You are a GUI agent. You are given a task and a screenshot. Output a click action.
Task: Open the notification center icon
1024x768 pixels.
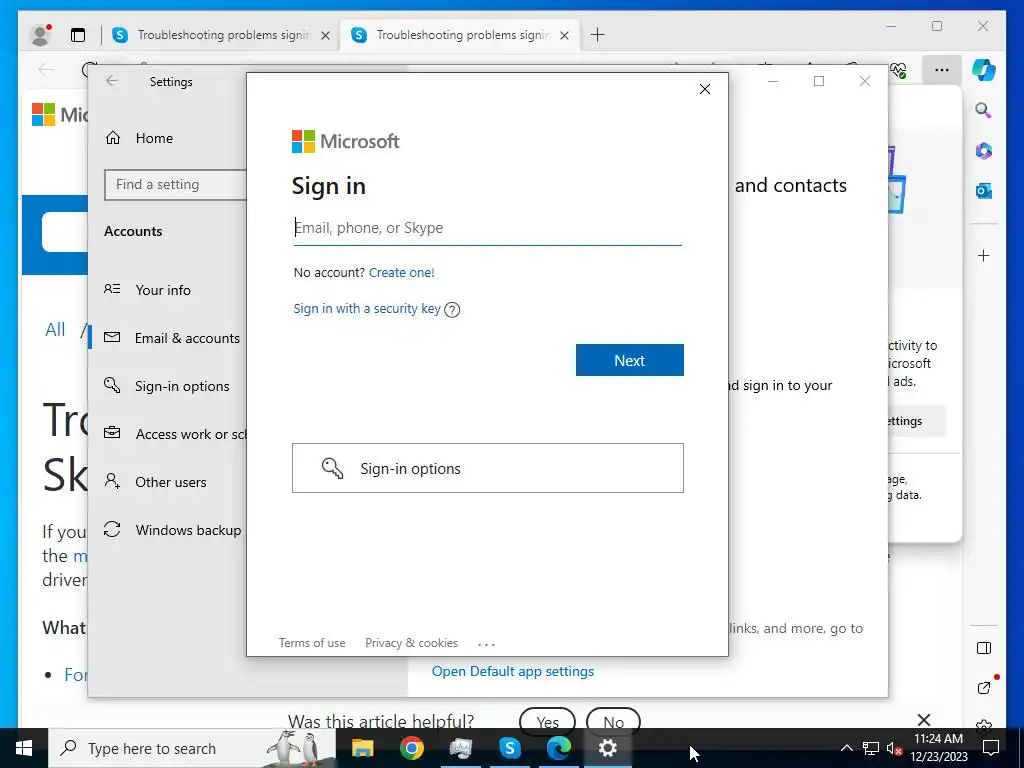[x=991, y=748]
